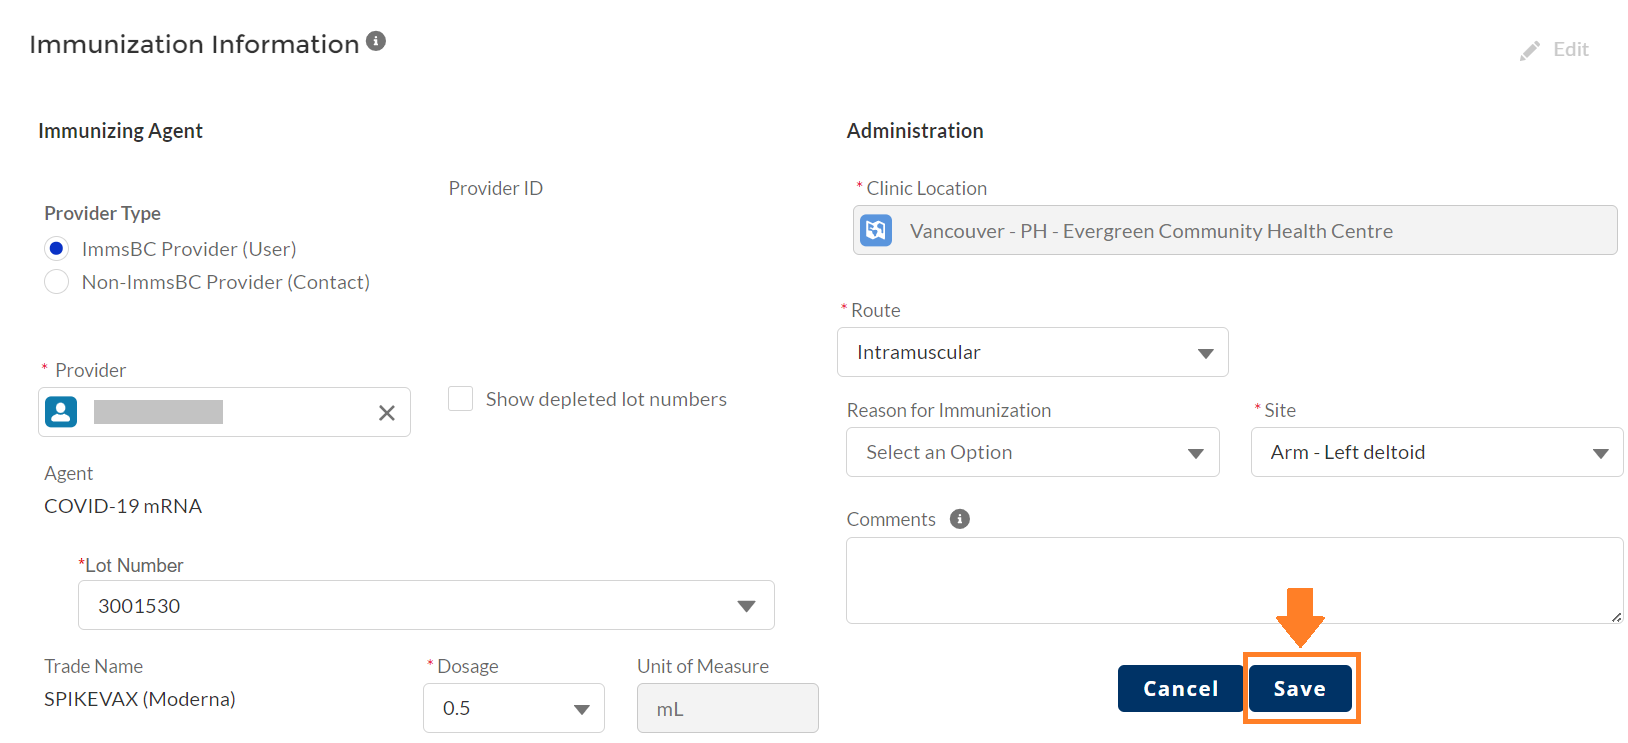This screenshot has width=1628, height=743.
Task: Open the Dosage dropdown
Action: coord(513,708)
